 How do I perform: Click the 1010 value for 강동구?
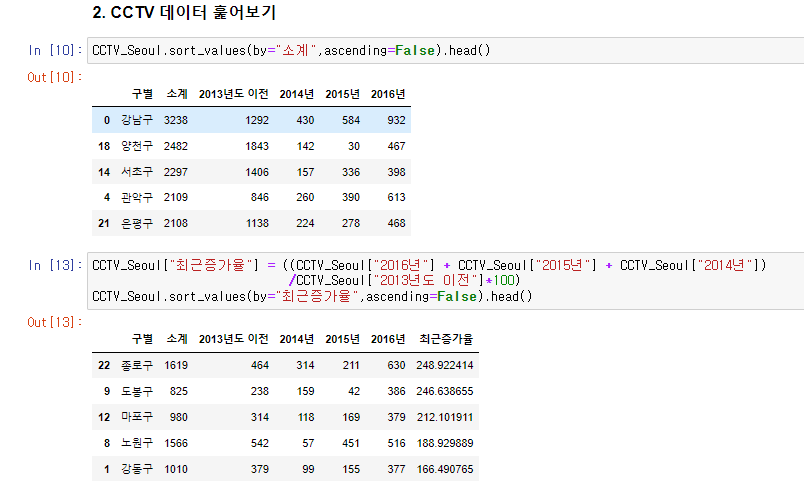[x=176, y=469]
